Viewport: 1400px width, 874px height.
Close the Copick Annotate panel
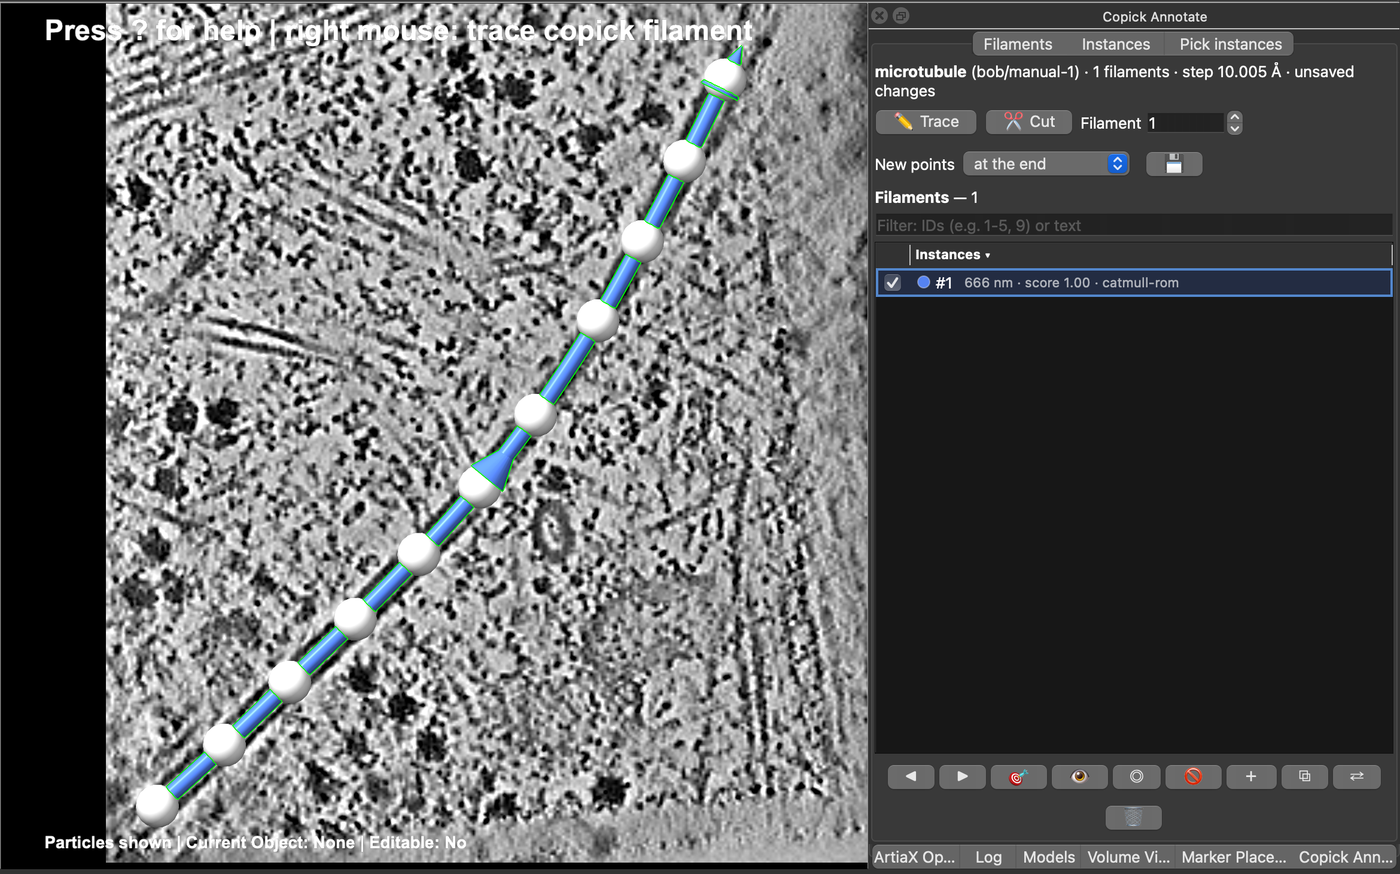click(x=879, y=16)
